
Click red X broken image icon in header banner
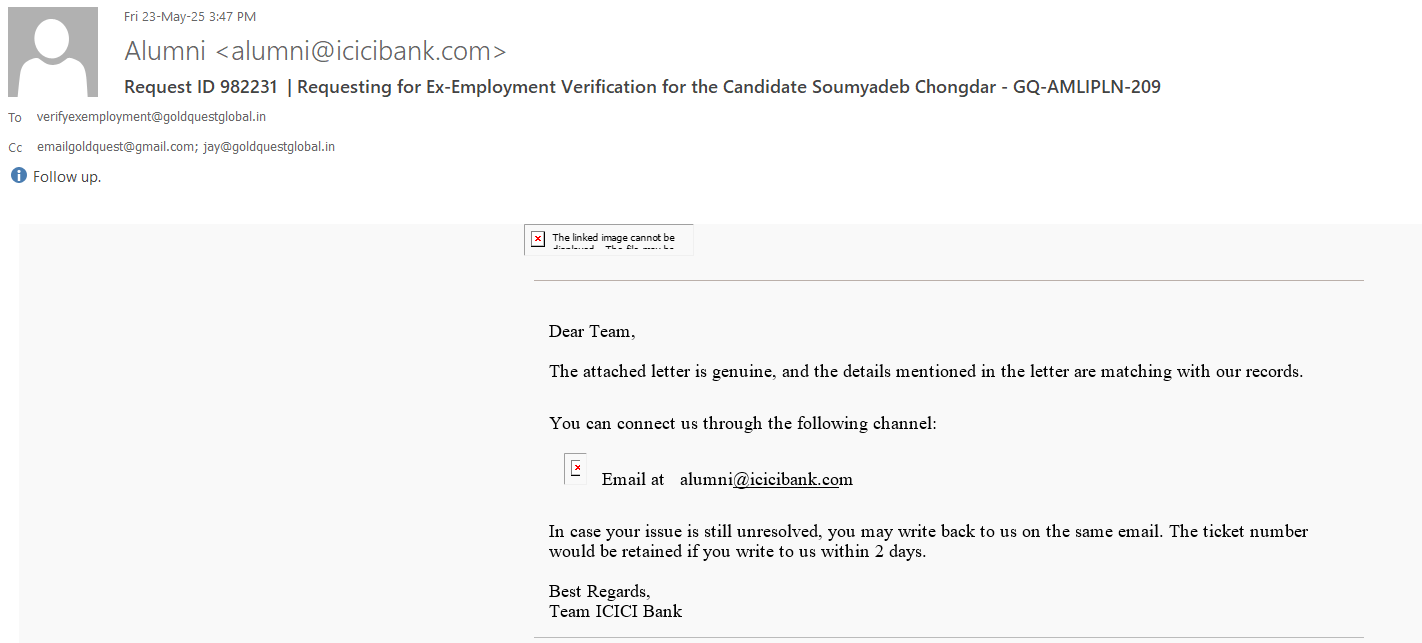pyautogui.click(x=538, y=239)
